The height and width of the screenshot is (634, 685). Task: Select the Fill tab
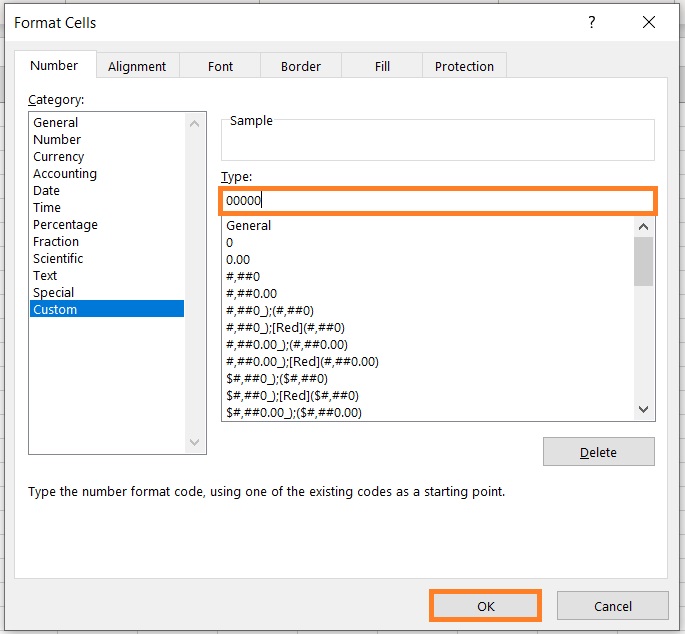pos(382,66)
